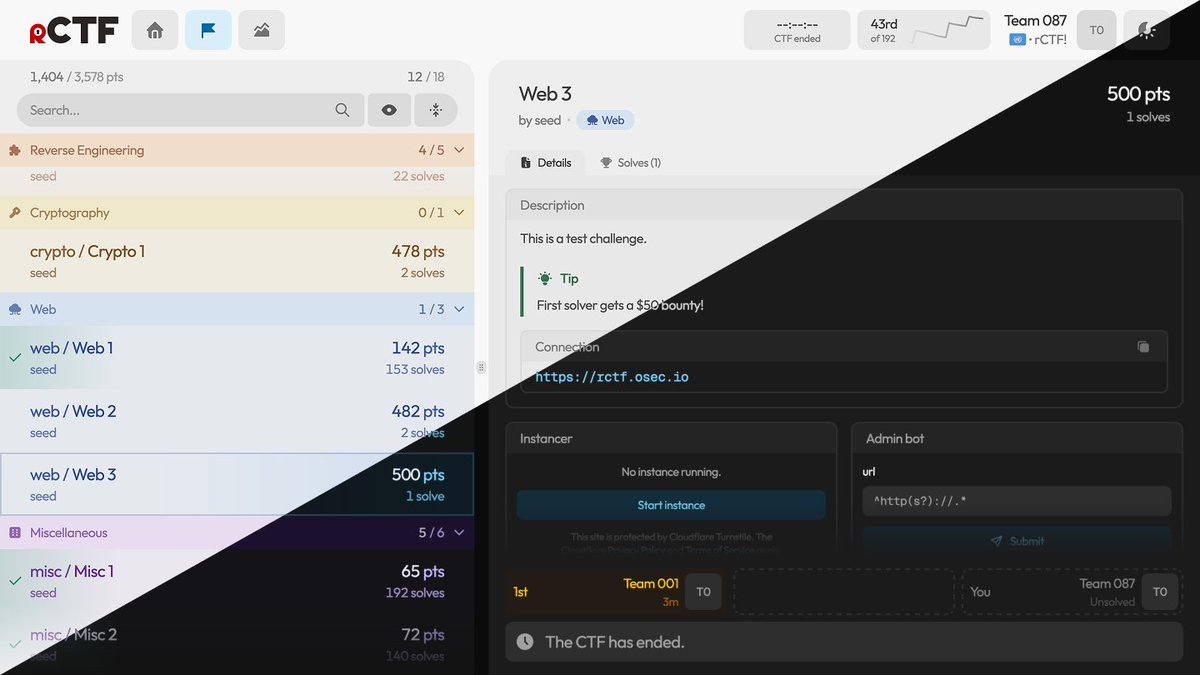Click the 'First solver gets a $50 bounty!' text
This screenshot has height=675, width=1200.
click(x=620, y=305)
